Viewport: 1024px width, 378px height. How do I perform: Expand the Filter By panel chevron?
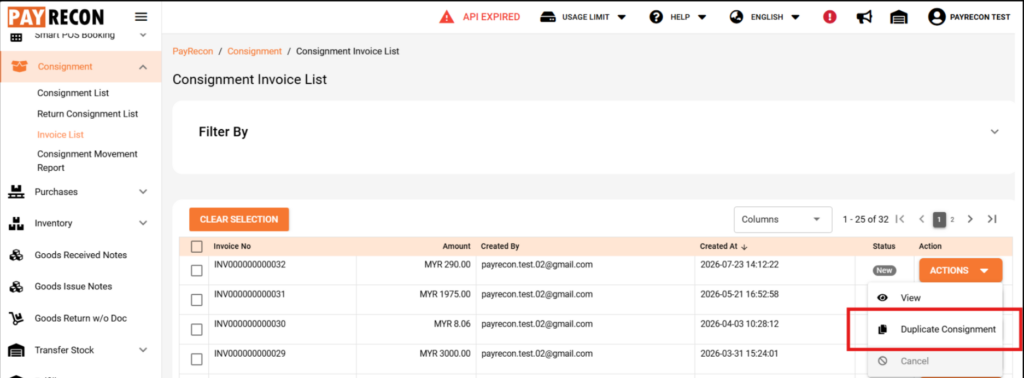tap(995, 132)
